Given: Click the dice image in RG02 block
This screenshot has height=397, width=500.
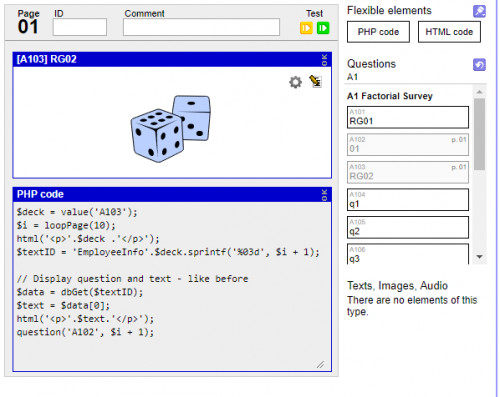Looking at the screenshot, I should [x=171, y=129].
